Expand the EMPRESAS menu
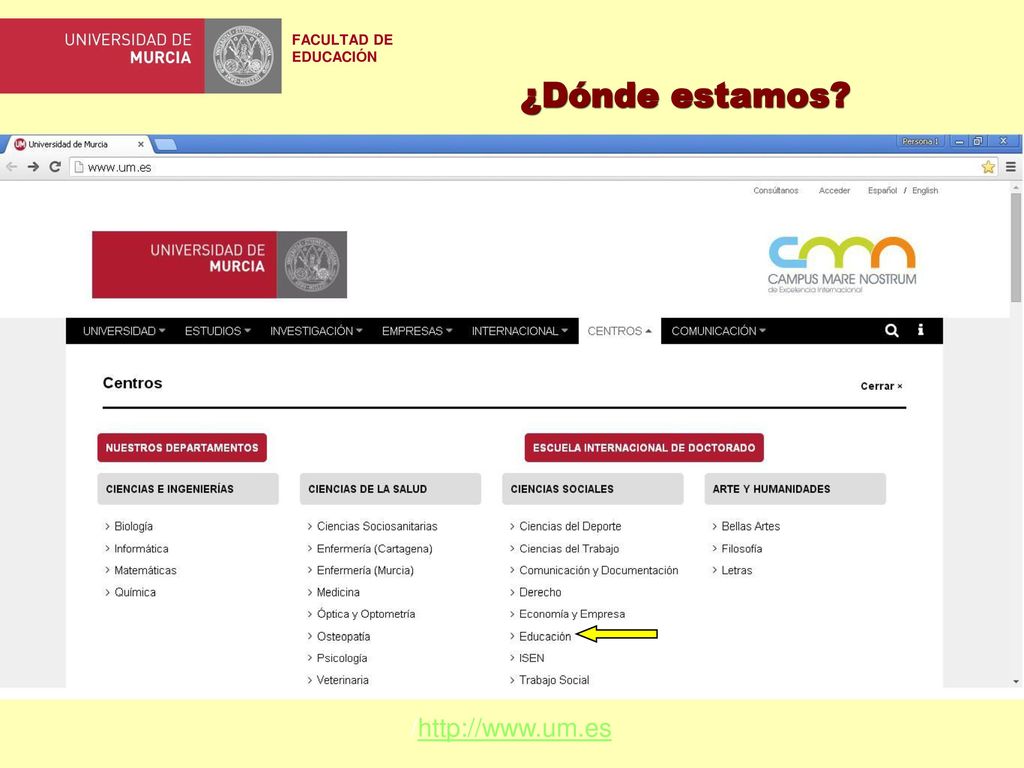 pyautogui.click(x=417, y=331)
